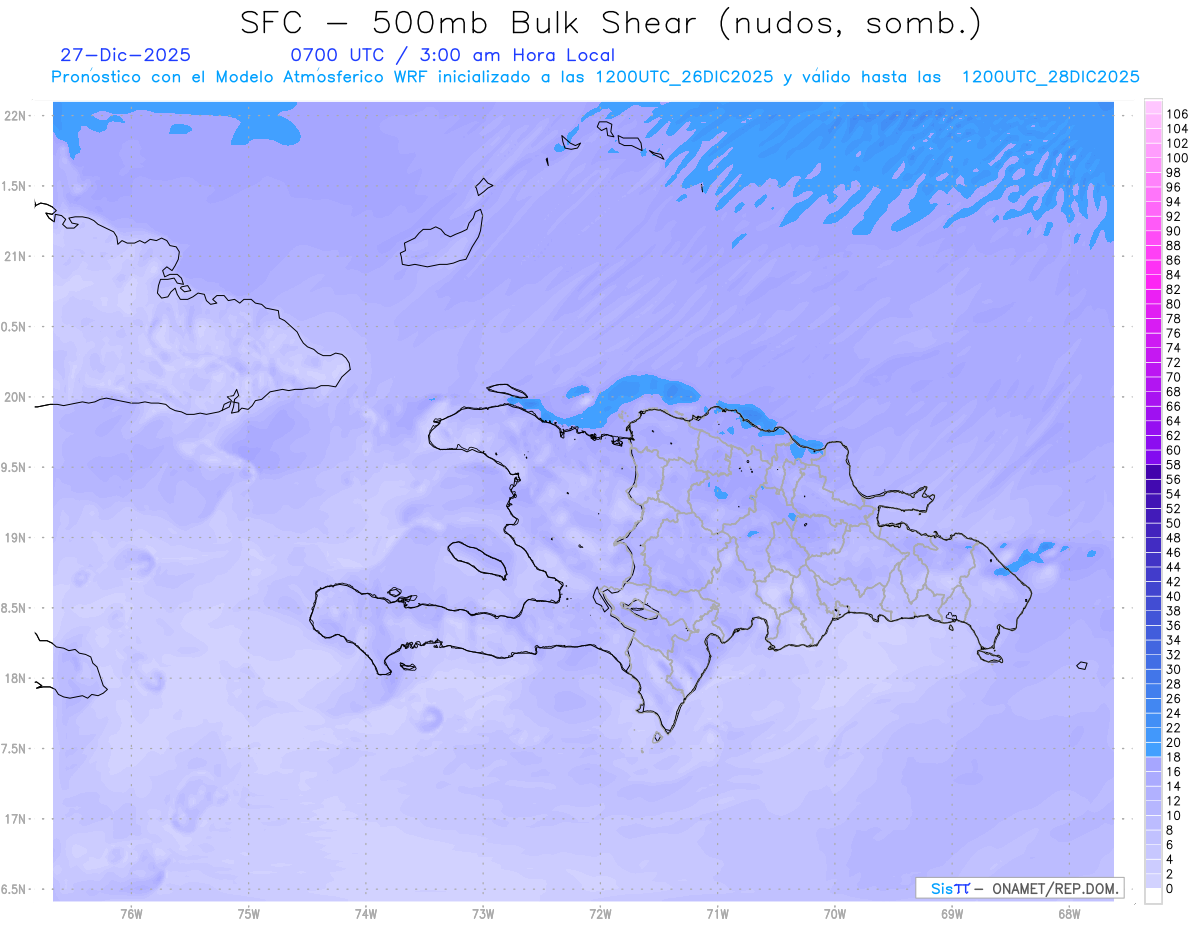The image size is (1200, 927).
Task: Click the '22N' latitude label
Action: 15,116
